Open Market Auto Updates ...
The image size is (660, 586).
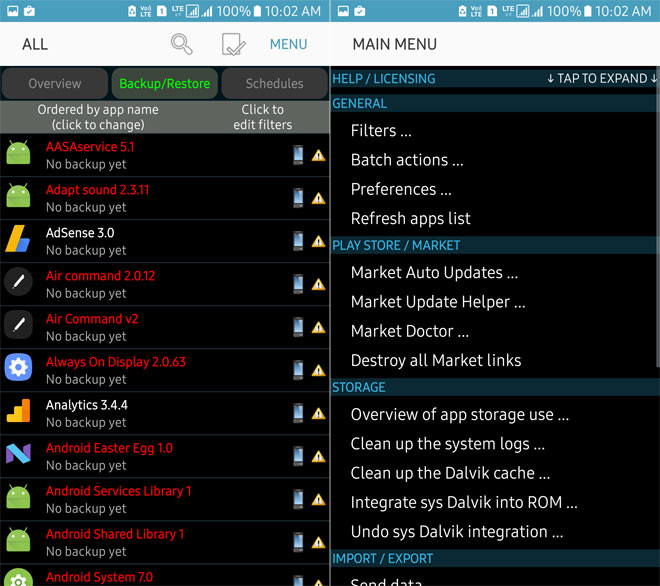(x=494, y=272)
